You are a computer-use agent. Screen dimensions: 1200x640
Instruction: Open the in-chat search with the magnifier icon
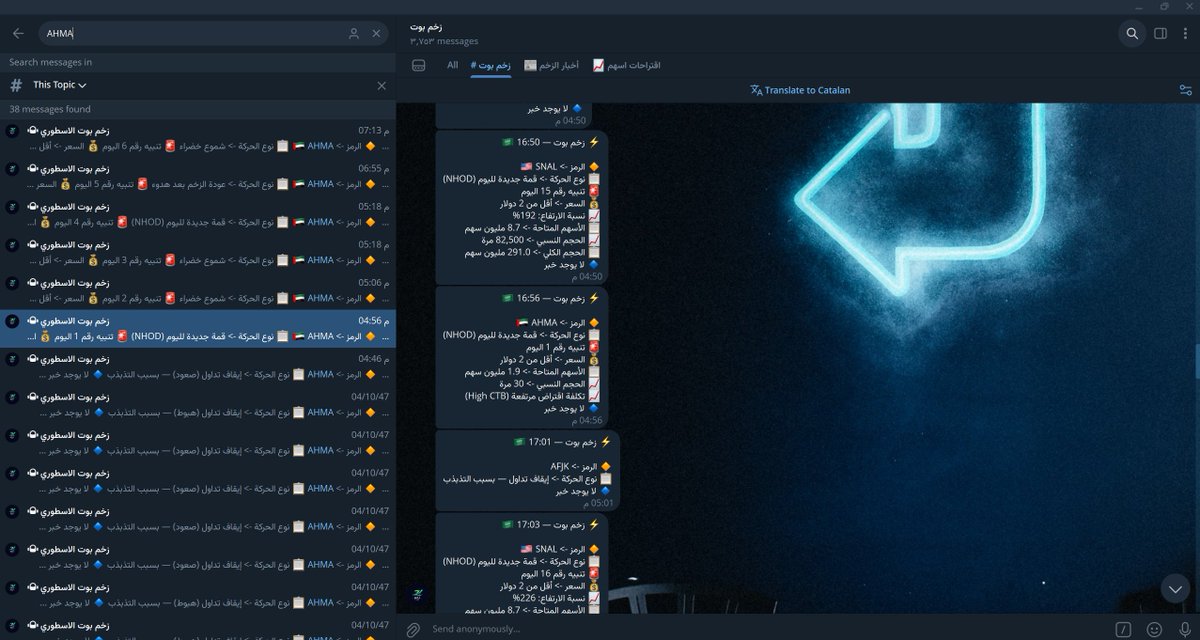click(1131, 33)
